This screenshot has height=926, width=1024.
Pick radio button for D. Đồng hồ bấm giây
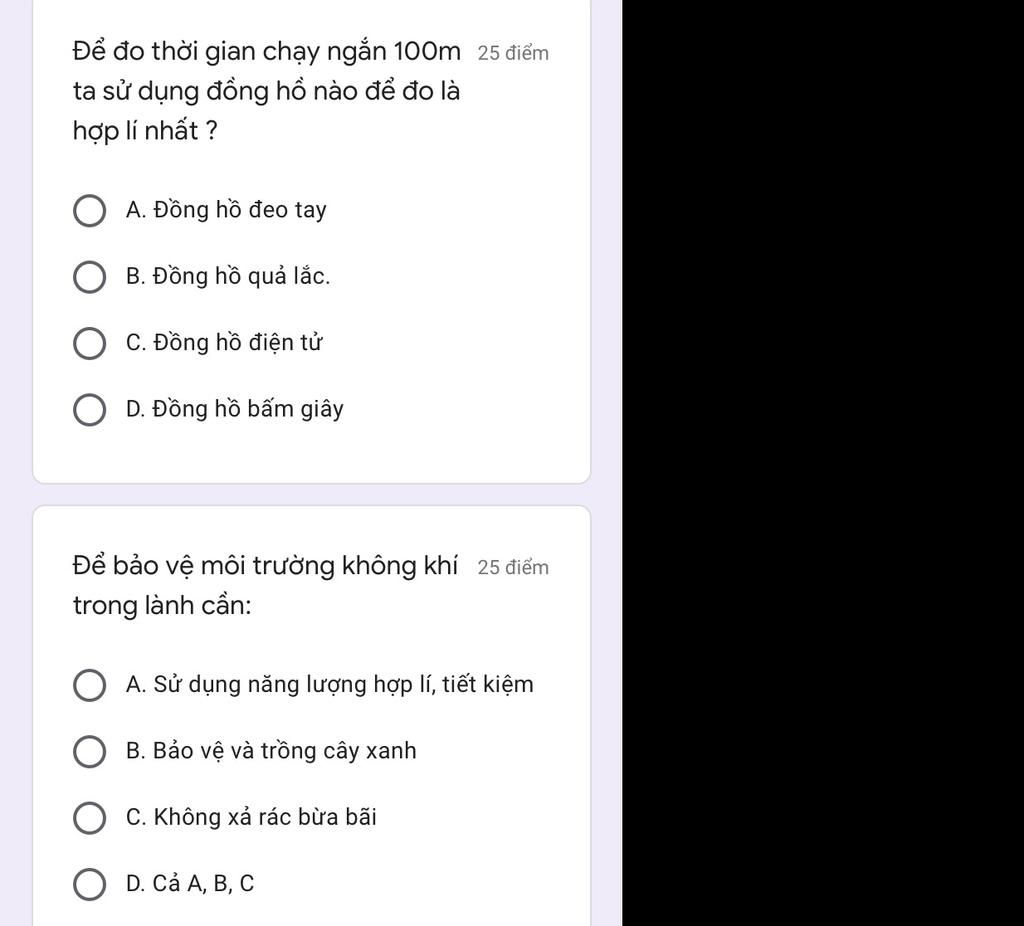point(90,410)
